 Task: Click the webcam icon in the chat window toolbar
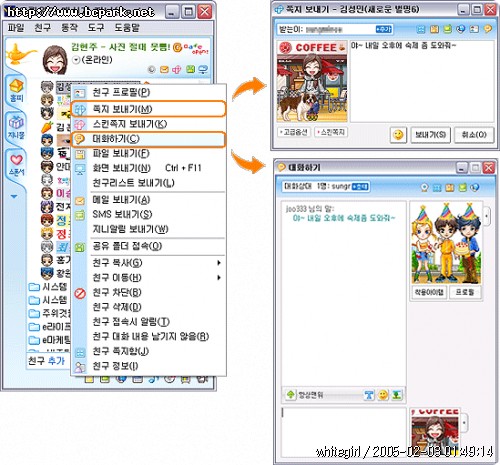coord(424,188)
